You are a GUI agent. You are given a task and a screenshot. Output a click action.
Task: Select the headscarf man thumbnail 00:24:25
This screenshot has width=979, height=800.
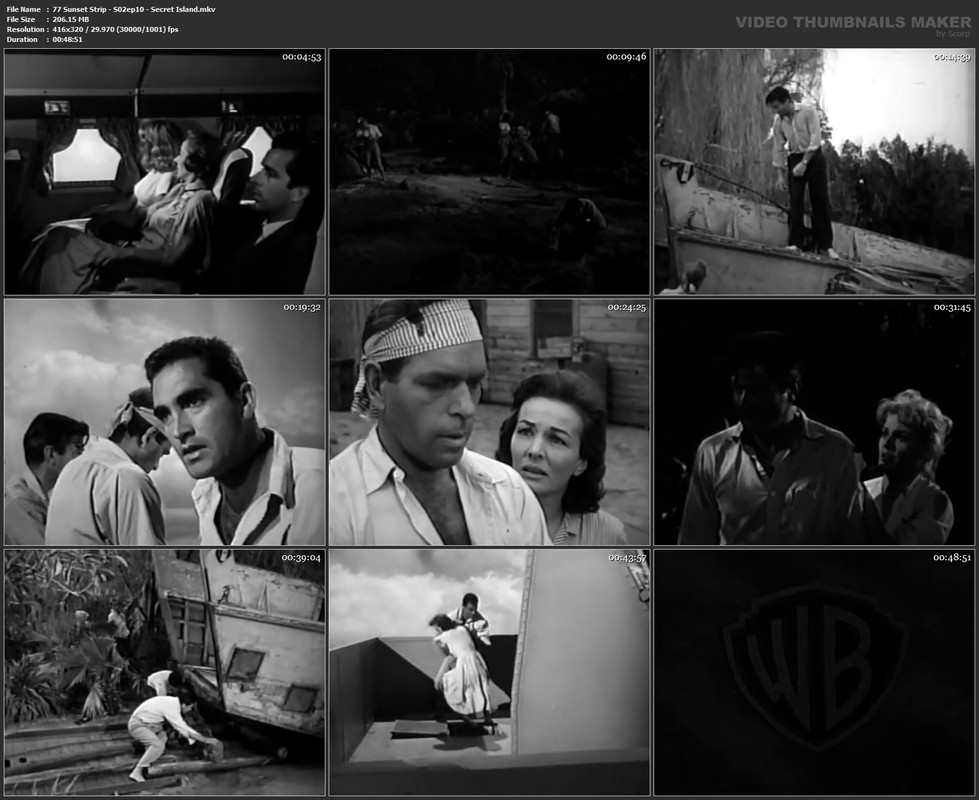point(490,422)
